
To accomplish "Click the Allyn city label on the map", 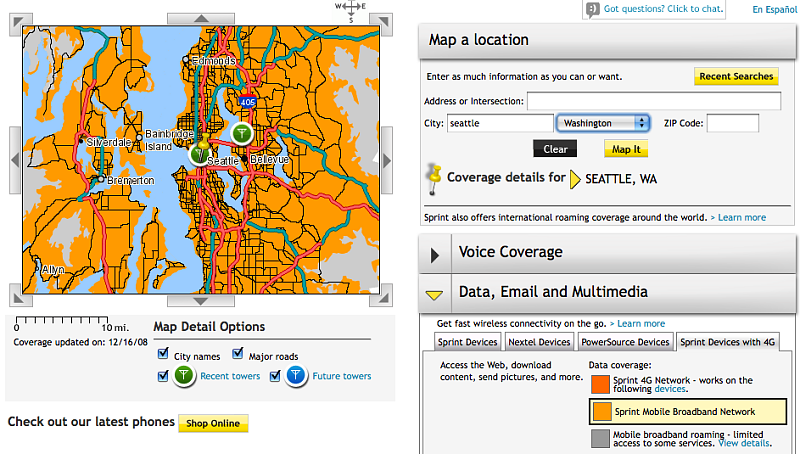I will pos(53,269).
